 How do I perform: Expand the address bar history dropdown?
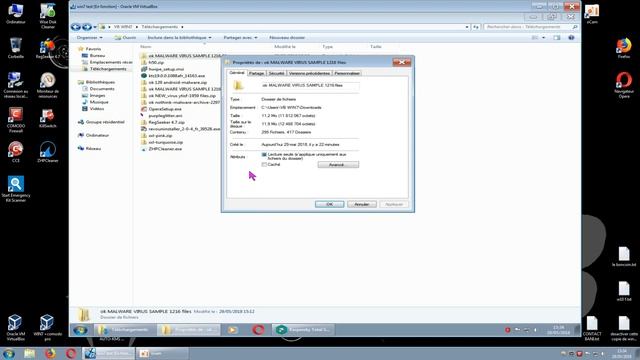pyautogui.click(x=467, y=27)
